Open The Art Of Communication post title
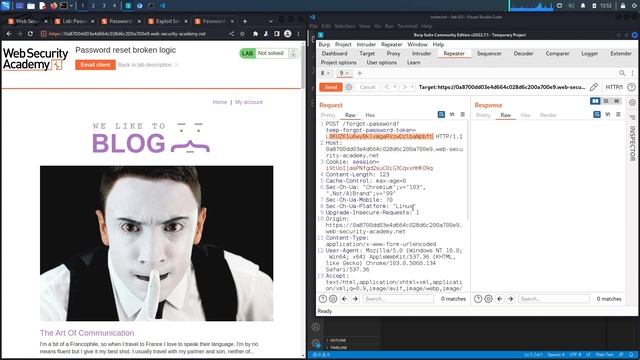The image size is (640, 360). (87, 333)
